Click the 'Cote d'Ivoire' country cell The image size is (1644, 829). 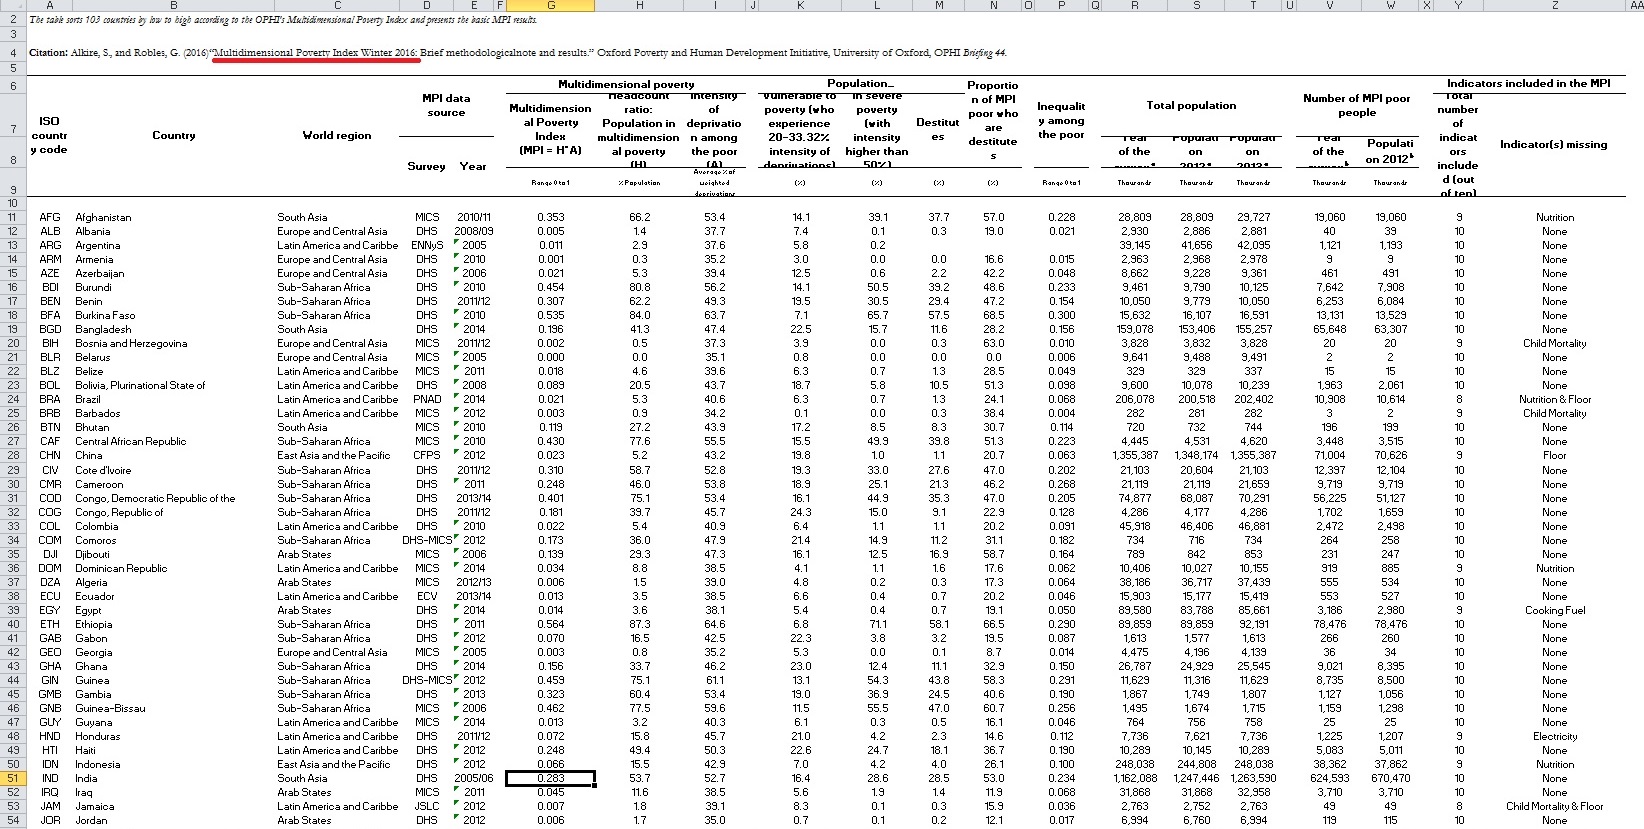coord(104,470)
